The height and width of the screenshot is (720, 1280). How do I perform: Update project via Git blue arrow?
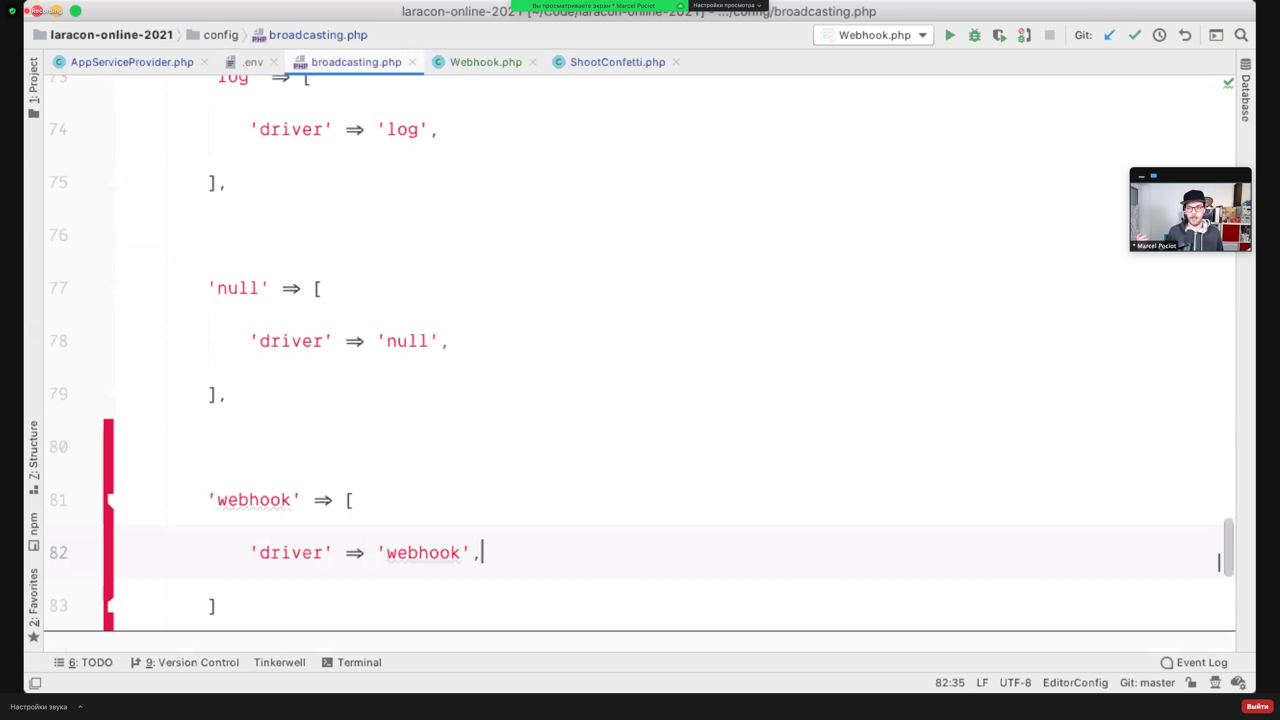[x=1109, y=35]
